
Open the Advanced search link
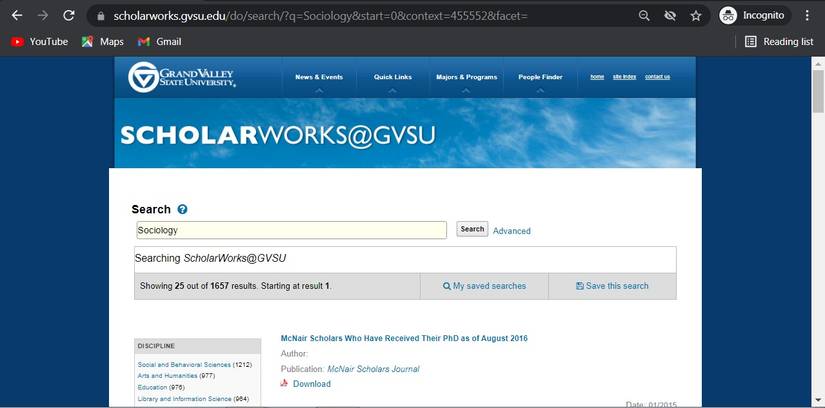coord(511,231)
